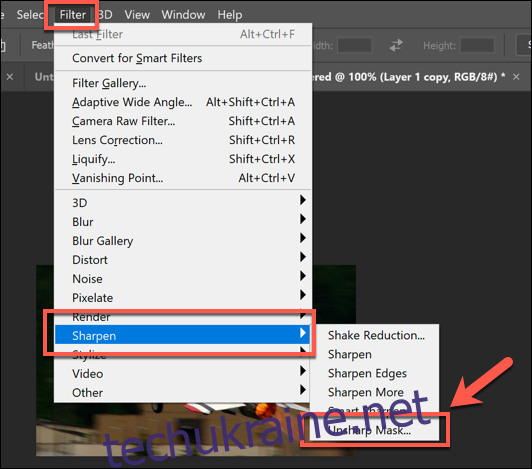
Task: Expand the Blur submenu arrow
Action: coord(303,219)
